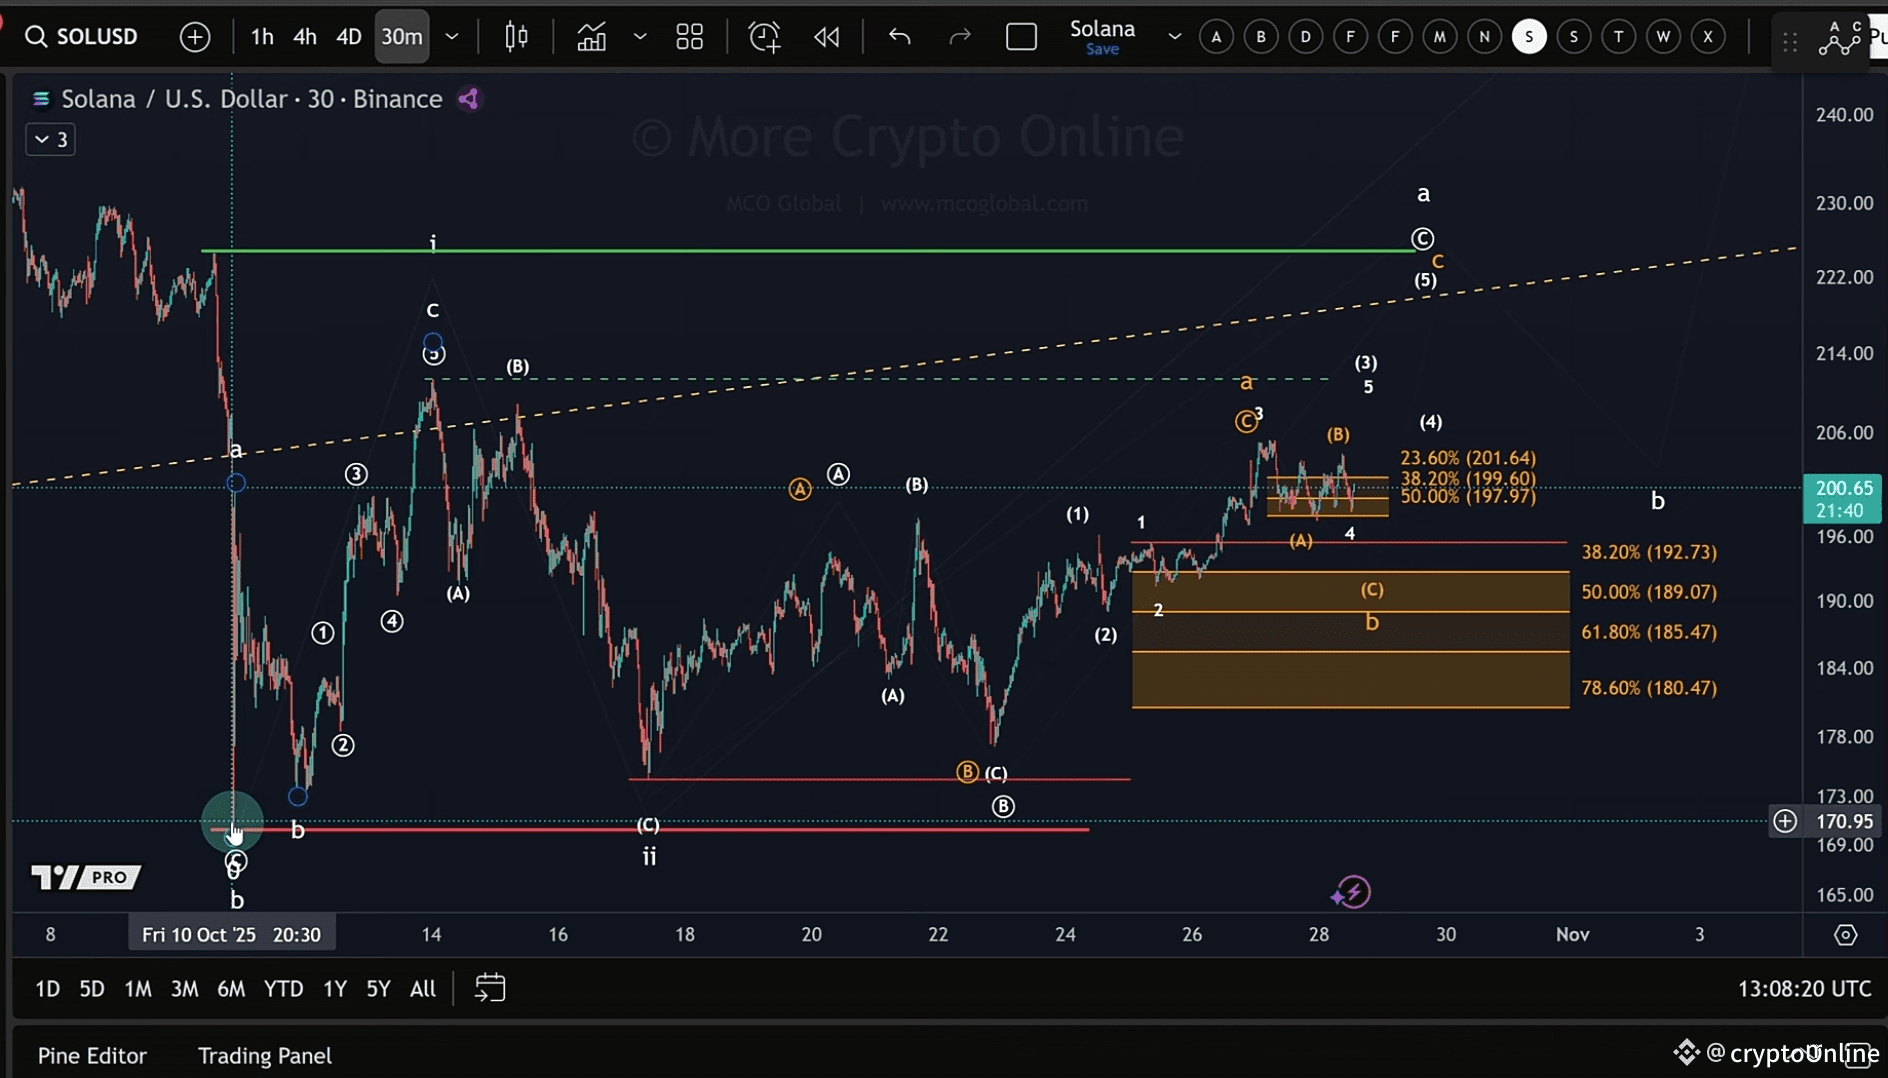Click the symbol search magnifier icon
Viewport: 1888px width, 1078px height.
(38, 36)
